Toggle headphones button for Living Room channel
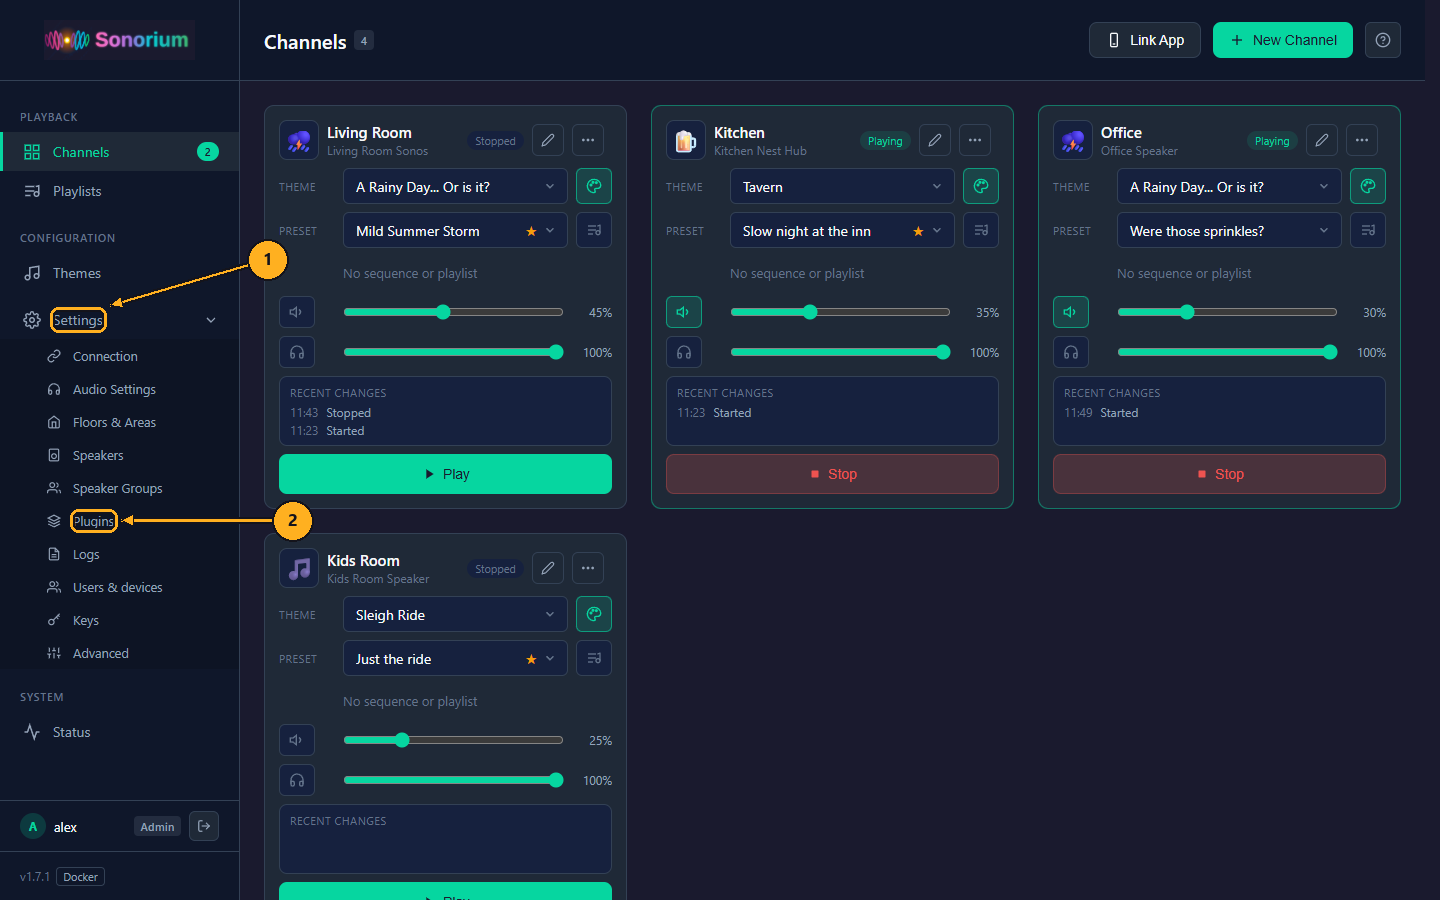This screenshot has width=1440, height=900. [297, 352]
